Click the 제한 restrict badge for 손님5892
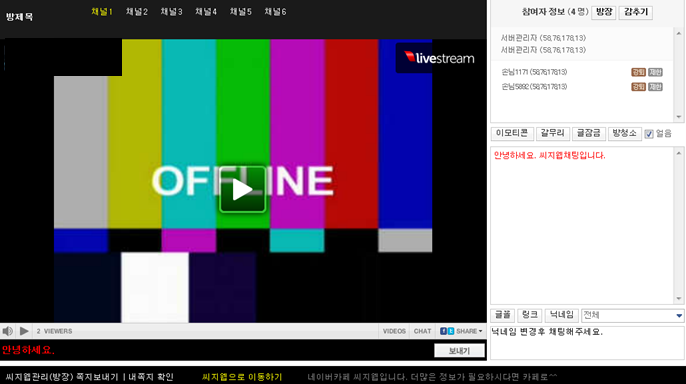 [x=655, y=87]
